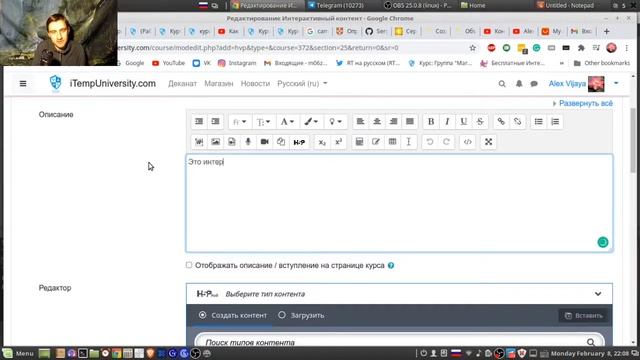Bookmark the page with the star icon
This screenshot has width=640, height=360.
point(473,48)
